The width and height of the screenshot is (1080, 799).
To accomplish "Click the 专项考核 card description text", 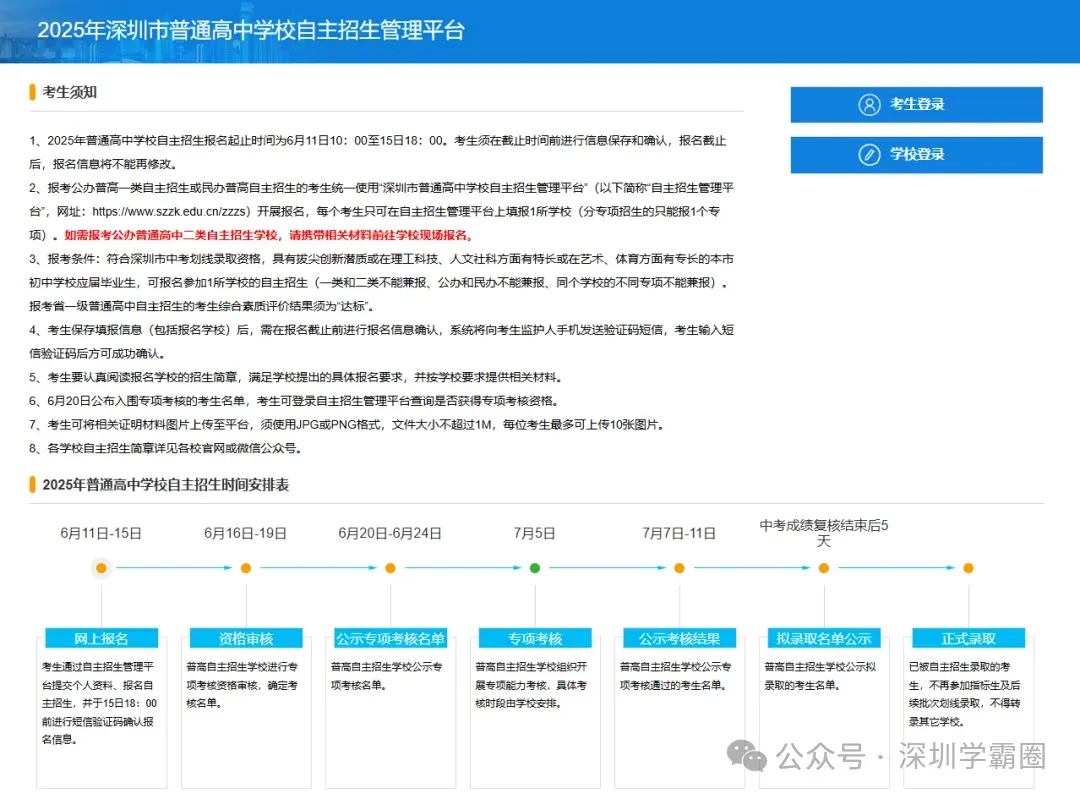I will (531, 685).
